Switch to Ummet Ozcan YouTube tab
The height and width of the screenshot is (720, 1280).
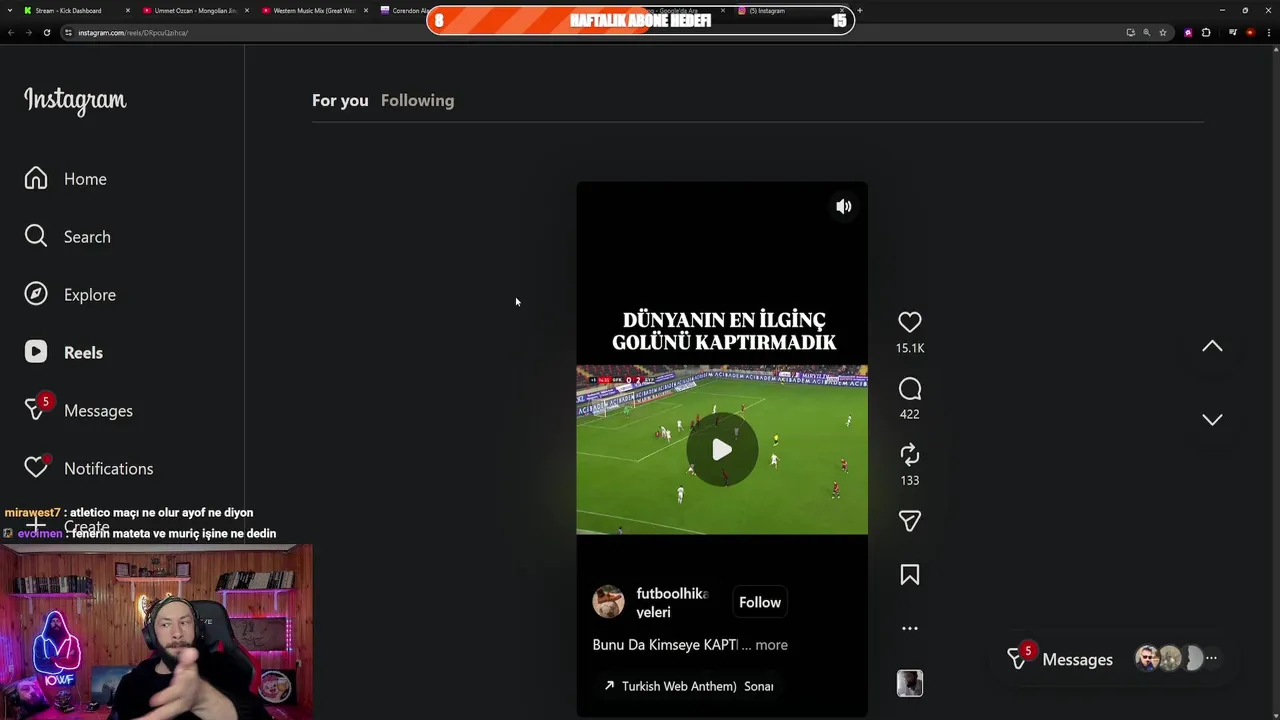point(195,11)
